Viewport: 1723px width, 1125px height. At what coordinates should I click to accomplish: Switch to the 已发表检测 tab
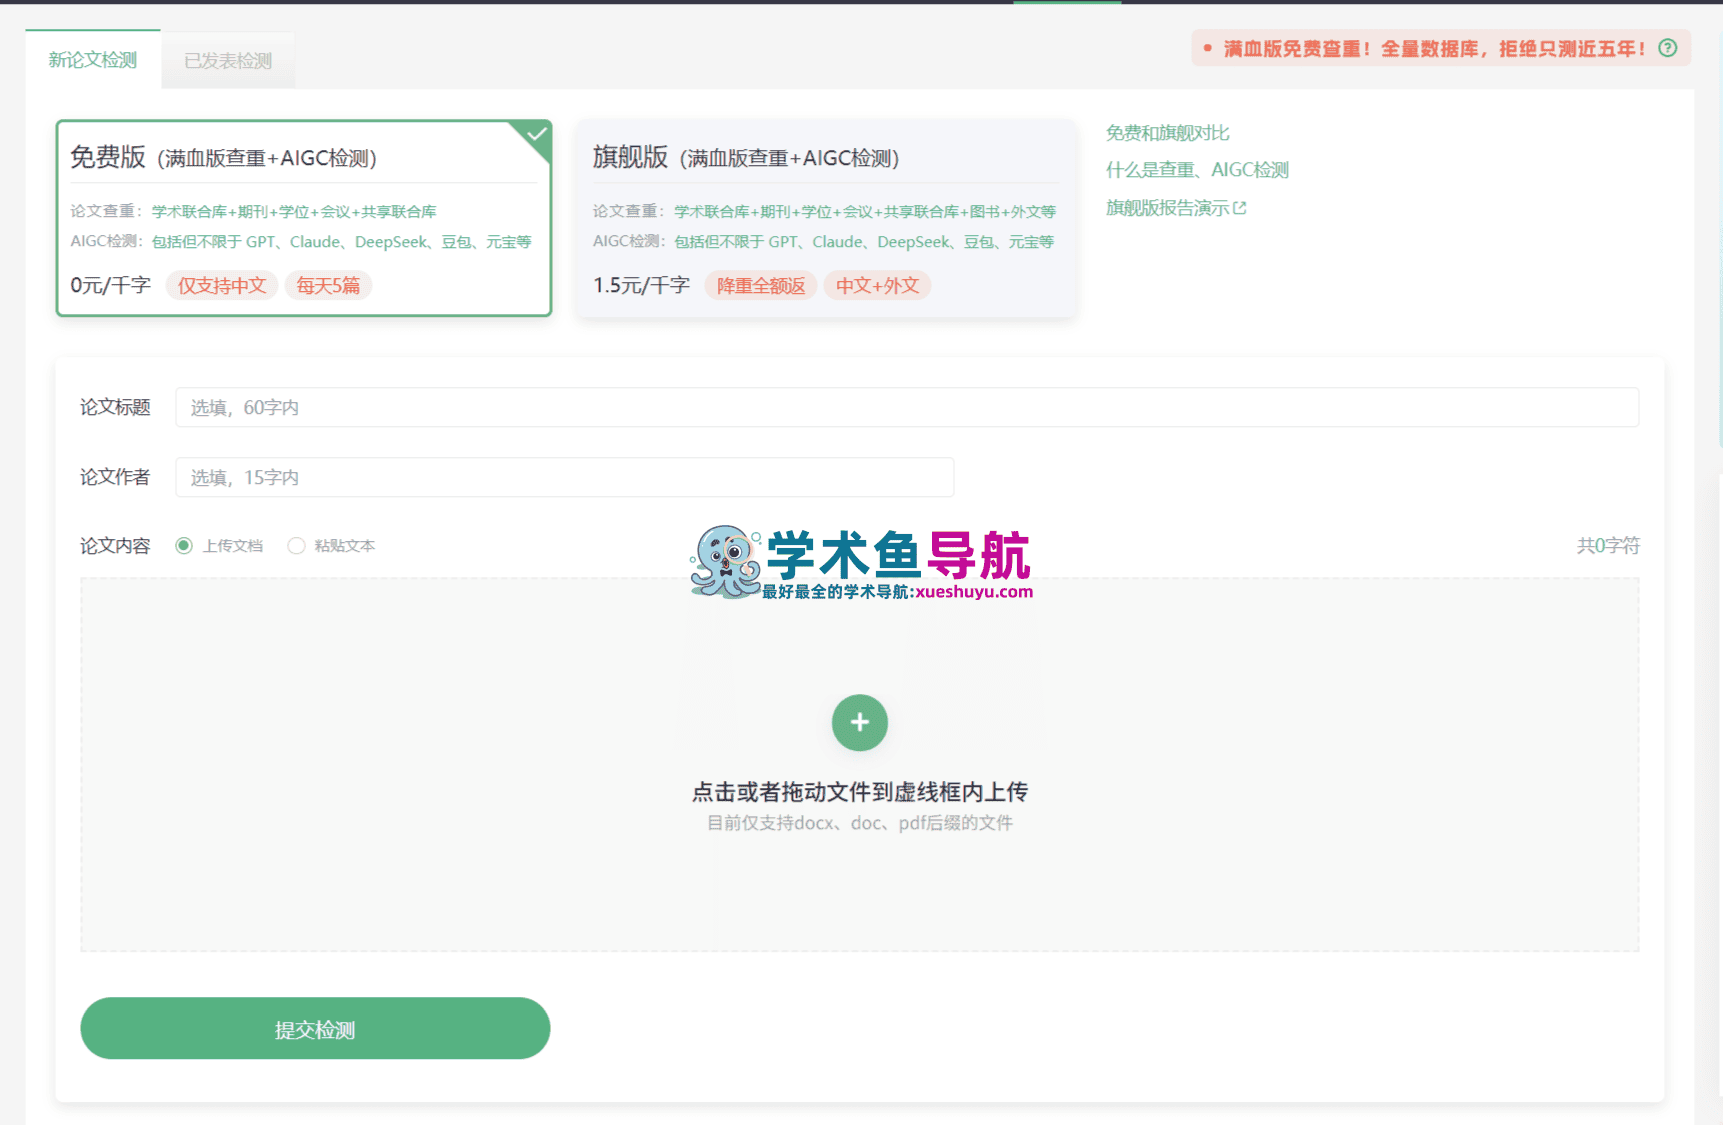227,59
